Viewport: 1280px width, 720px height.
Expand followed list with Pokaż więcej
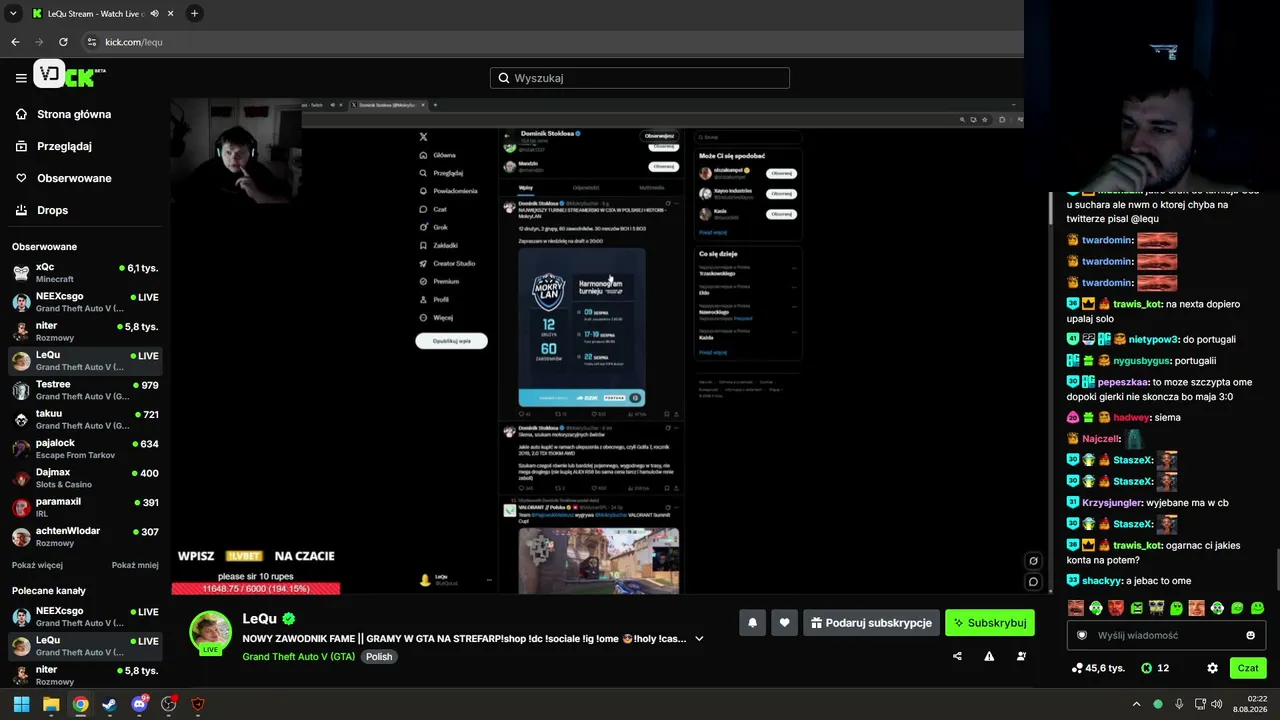click(37, 565)
